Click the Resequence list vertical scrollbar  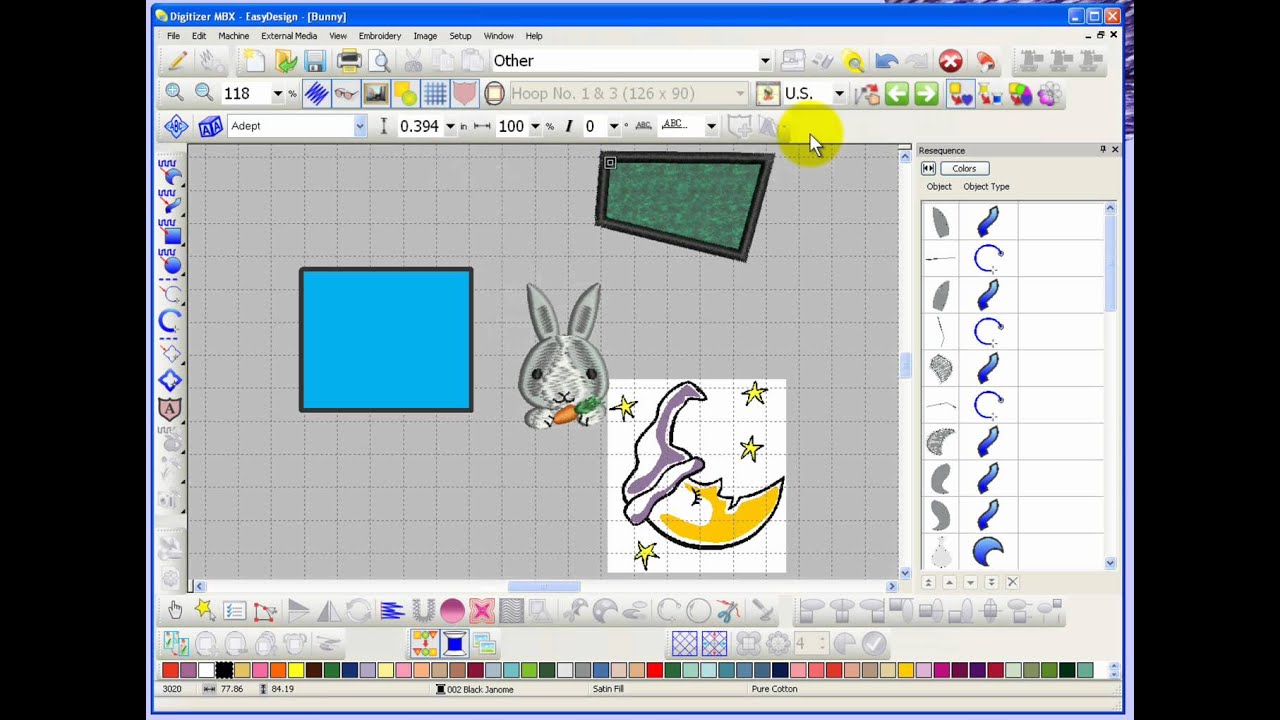[x=1110, y=385]
